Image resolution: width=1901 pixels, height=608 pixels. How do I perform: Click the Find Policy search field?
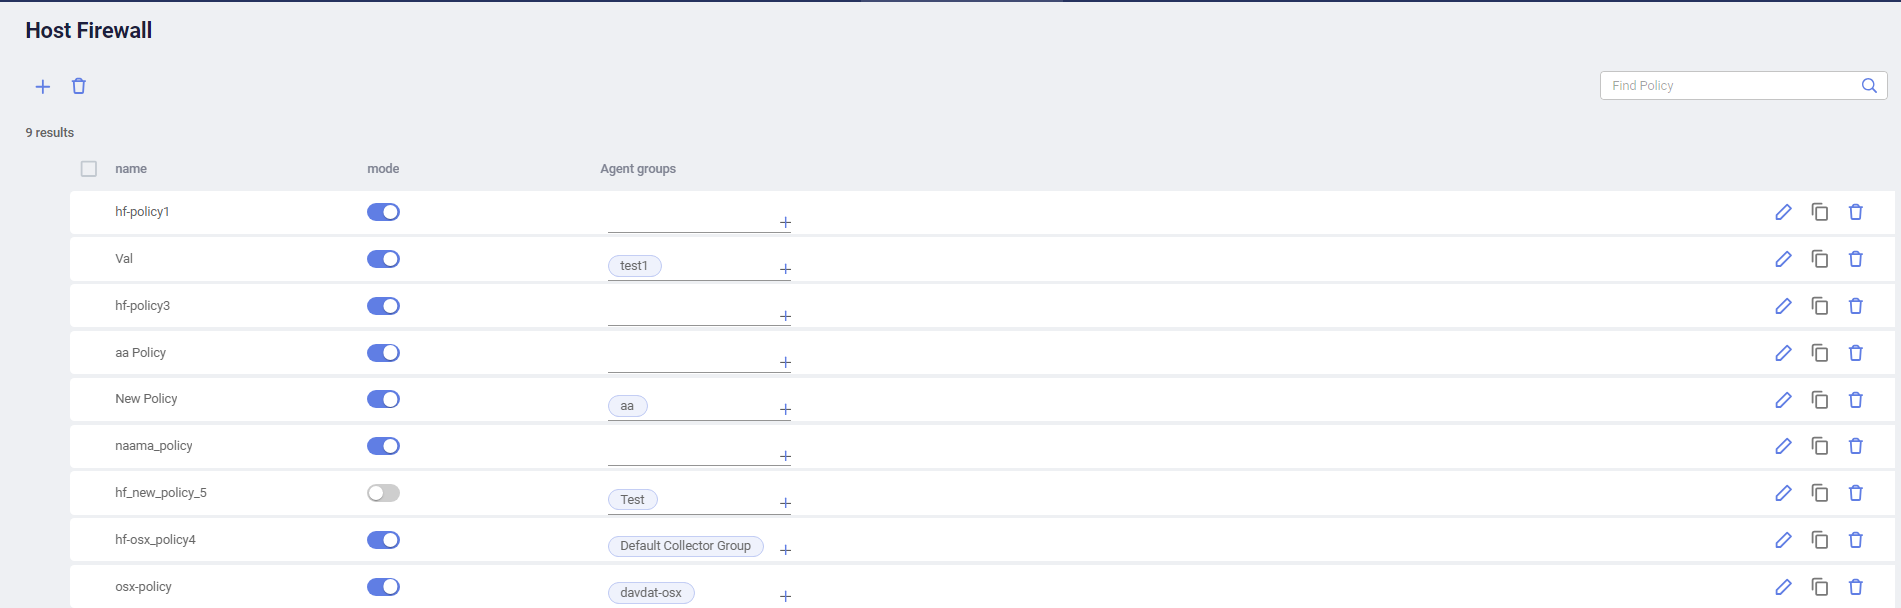pyautogui.click(x=1730, y=86)
